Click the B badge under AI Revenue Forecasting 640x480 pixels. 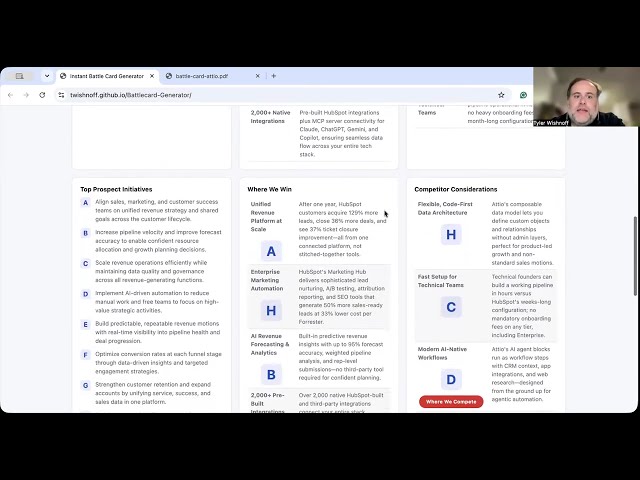pos(271,375)
